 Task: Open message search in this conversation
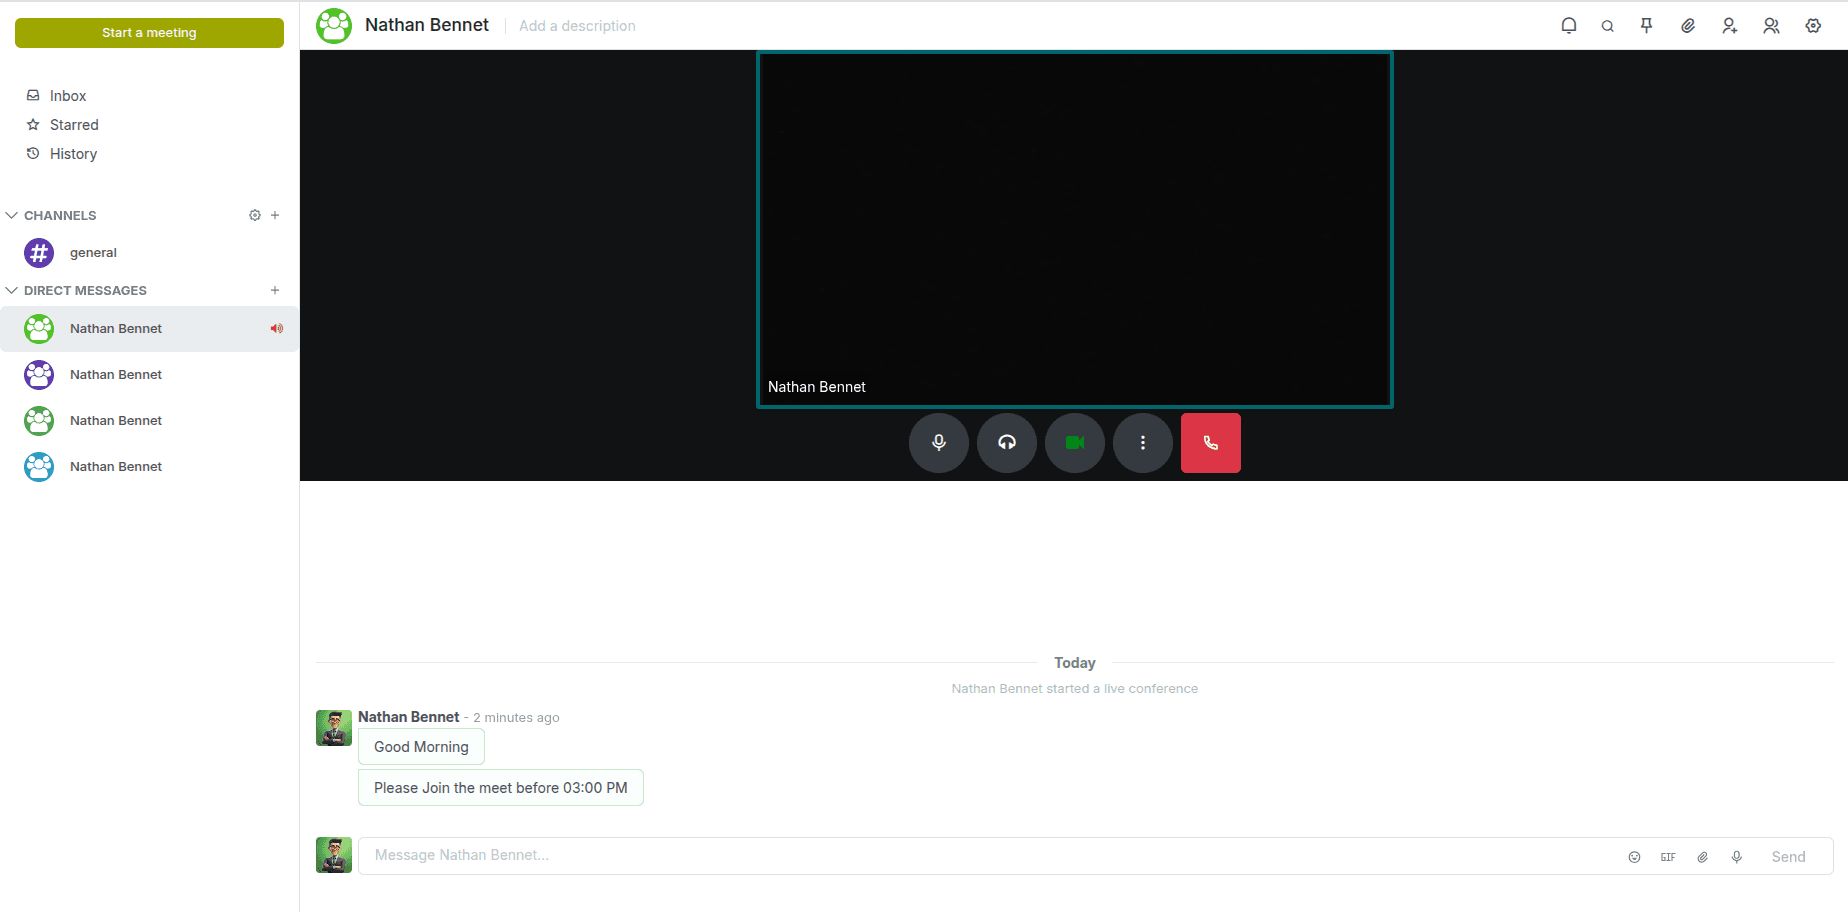(1607, 25)
